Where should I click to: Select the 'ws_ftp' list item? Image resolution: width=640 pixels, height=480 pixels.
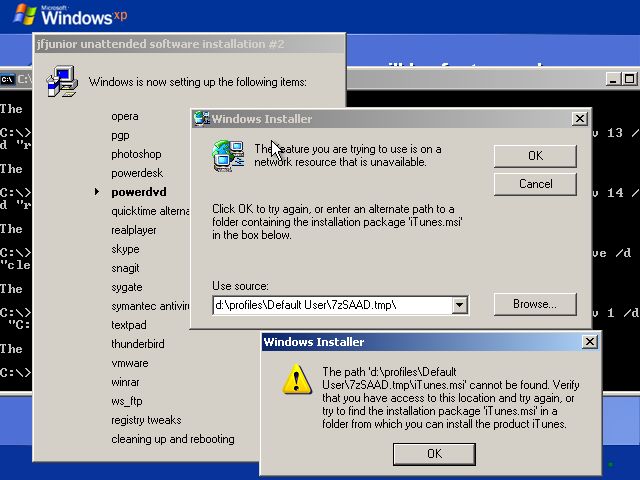(x=127, y=402)
